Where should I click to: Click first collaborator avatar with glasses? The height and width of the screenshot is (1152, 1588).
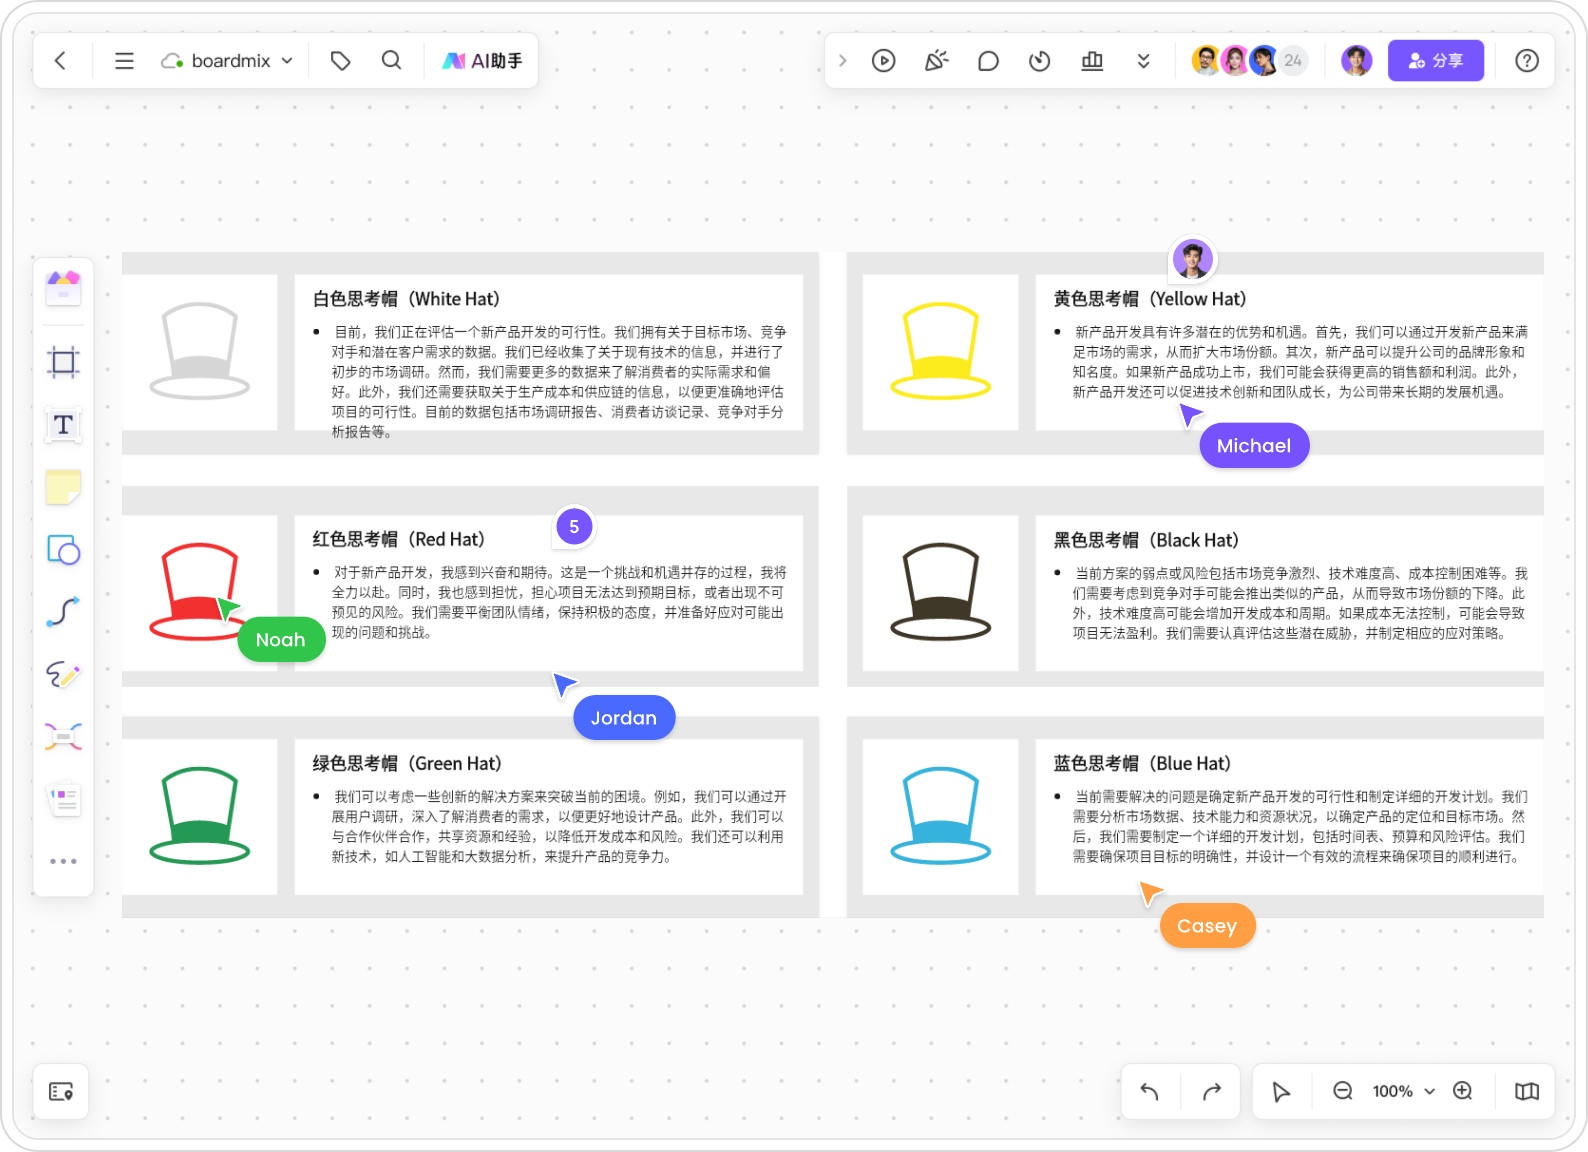pos(1207,61)
